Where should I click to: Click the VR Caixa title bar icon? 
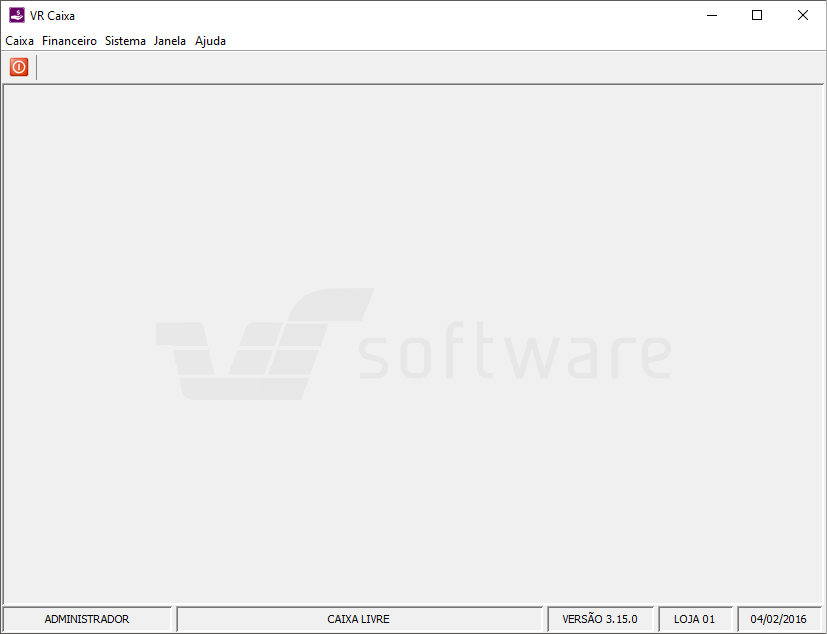click(17, 15)
